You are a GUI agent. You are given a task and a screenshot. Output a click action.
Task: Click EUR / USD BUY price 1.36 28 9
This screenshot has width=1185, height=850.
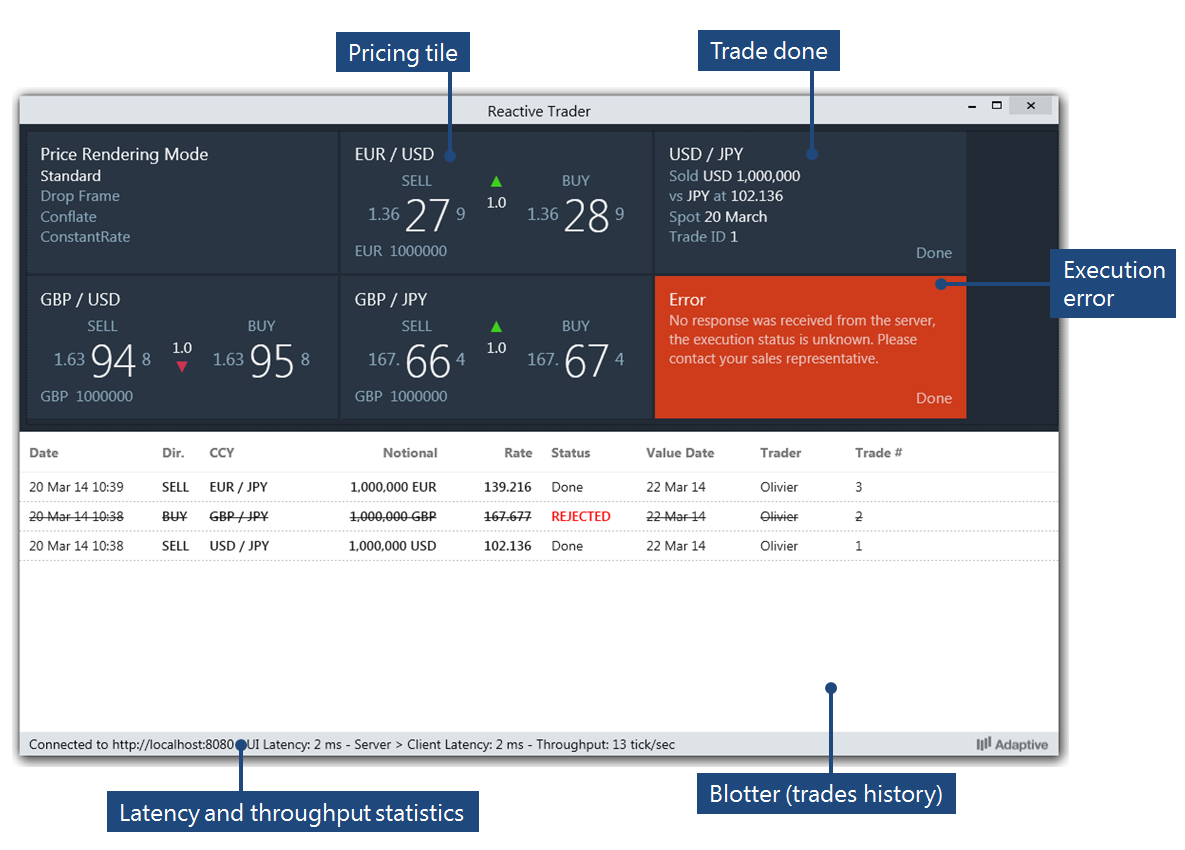coord(576,215)
